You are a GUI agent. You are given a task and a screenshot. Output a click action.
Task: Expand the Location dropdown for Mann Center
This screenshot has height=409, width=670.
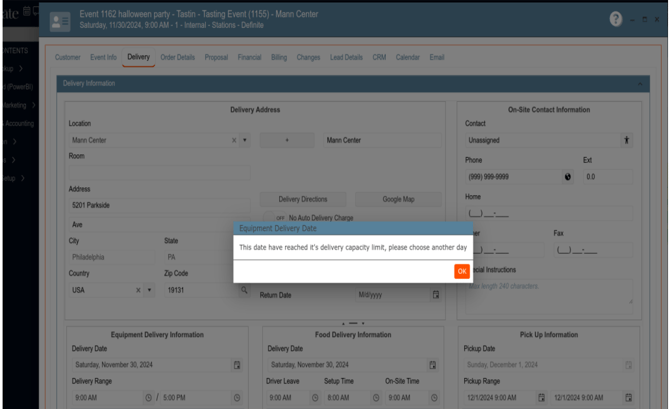tap(245, 141)
